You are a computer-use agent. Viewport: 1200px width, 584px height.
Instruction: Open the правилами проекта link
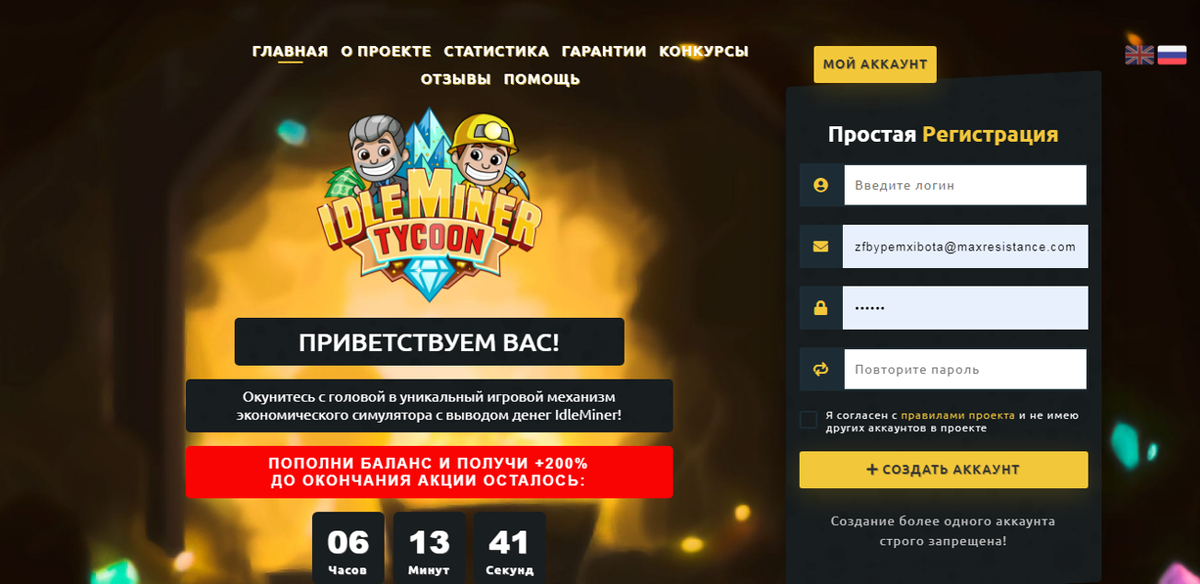point(958,415)
